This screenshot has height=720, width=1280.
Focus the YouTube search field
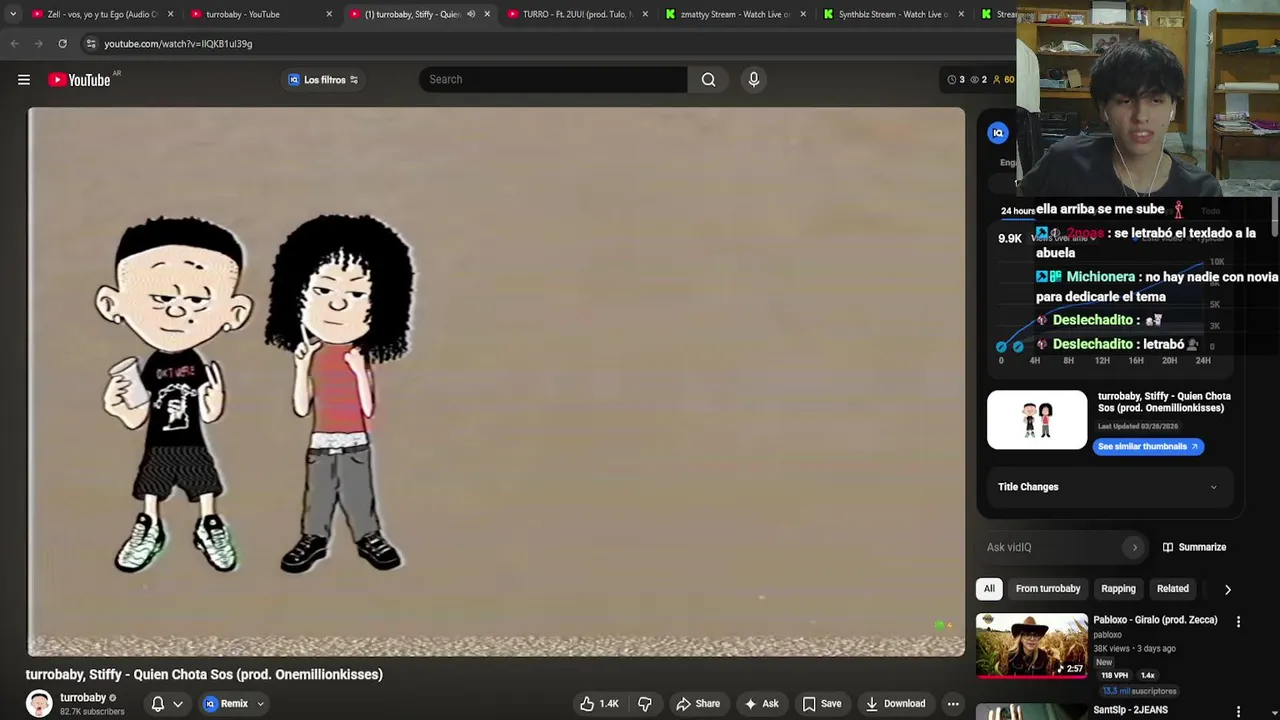click(553, 80)
